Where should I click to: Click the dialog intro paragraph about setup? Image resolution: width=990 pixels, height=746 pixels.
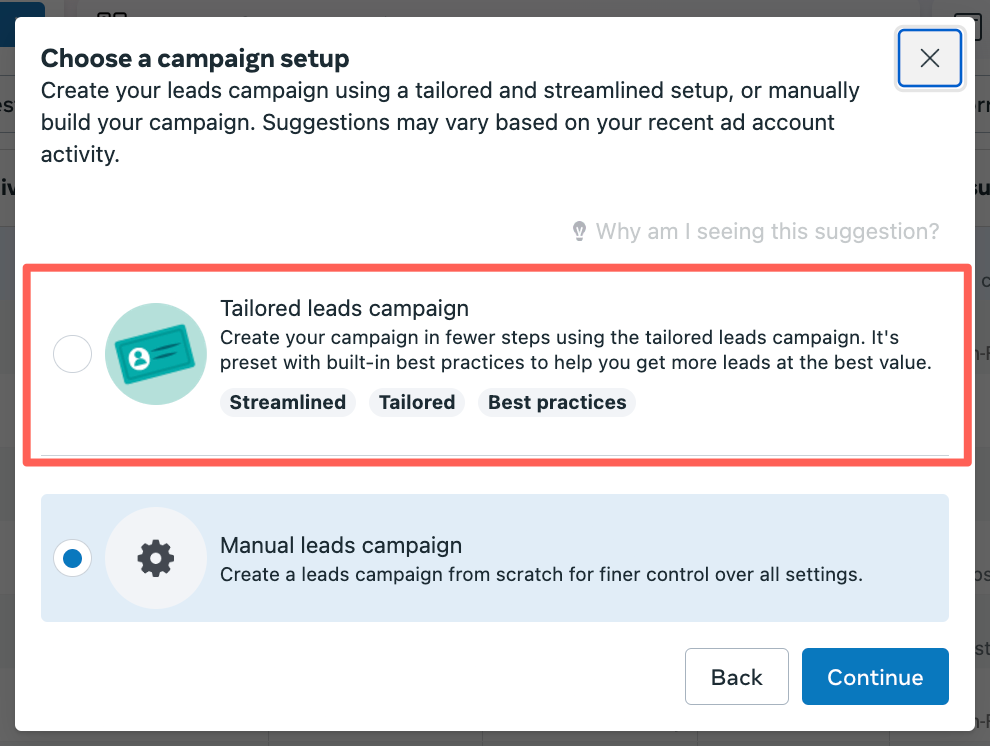(x=450, y=122)
